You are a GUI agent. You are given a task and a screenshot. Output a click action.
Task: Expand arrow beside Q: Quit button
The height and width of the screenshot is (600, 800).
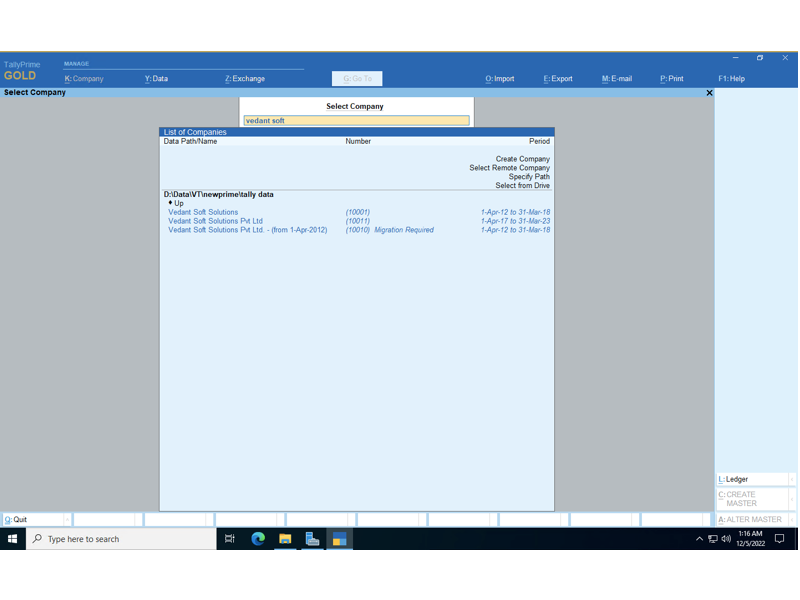coord(67,519)
